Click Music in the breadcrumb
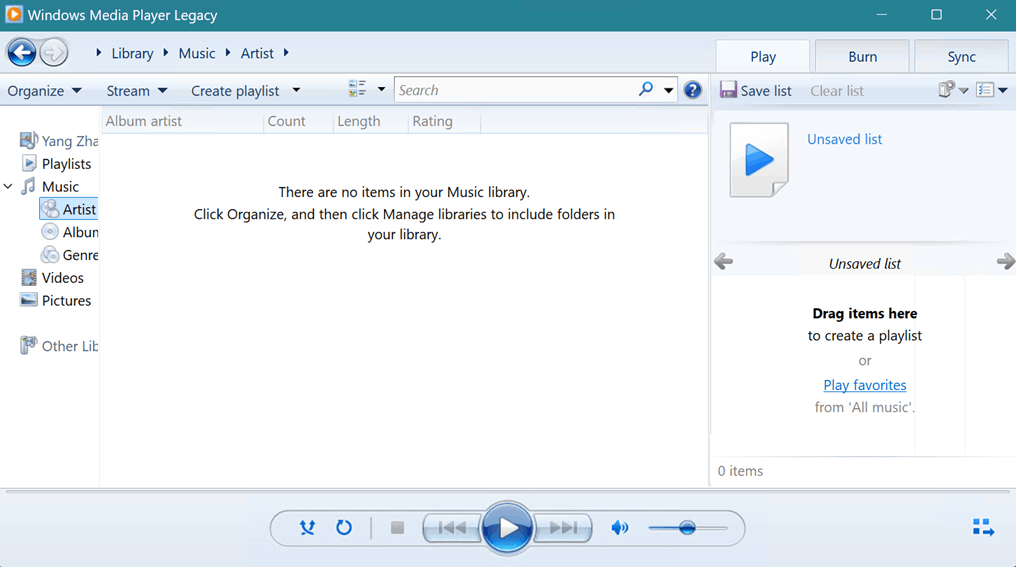Screen dimensions: 1017x568 coord(197,53)
